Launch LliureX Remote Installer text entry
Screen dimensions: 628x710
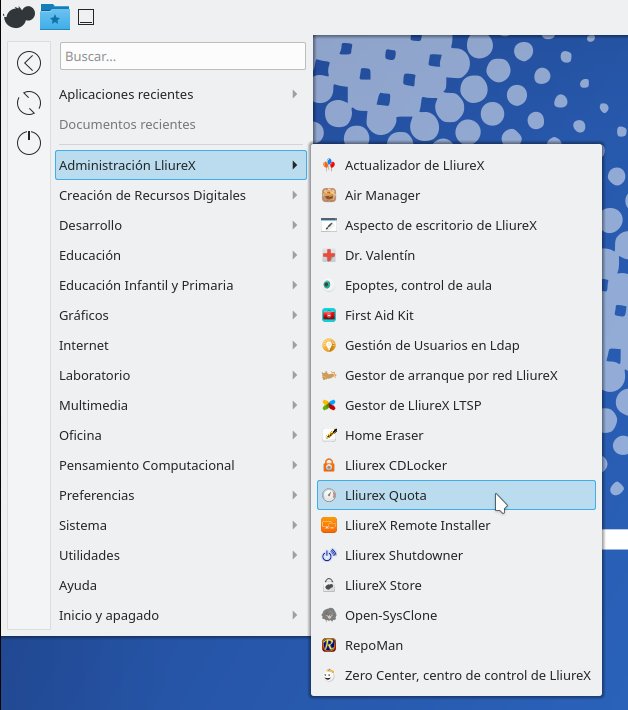coord(417,525)
